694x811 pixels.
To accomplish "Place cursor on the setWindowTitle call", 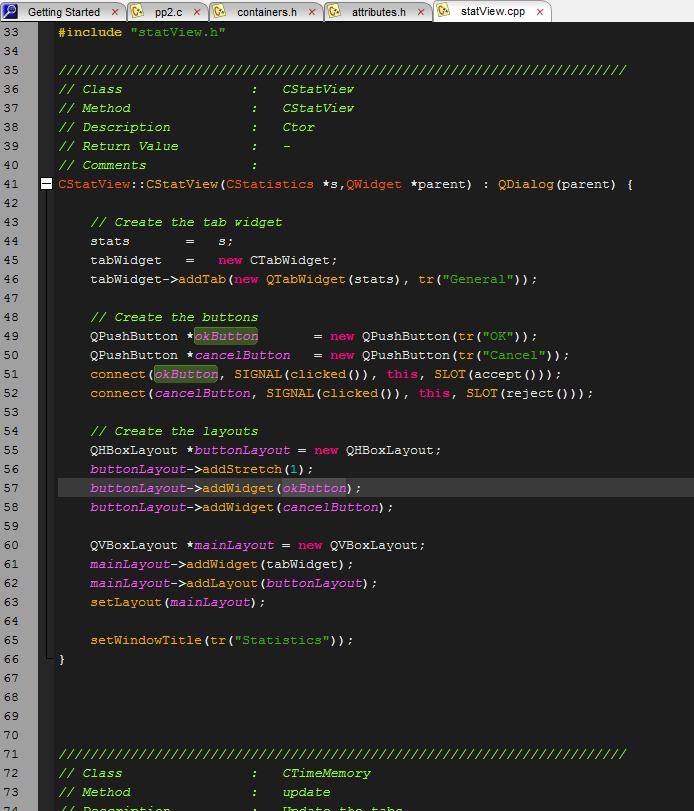I will coord(144,640).
